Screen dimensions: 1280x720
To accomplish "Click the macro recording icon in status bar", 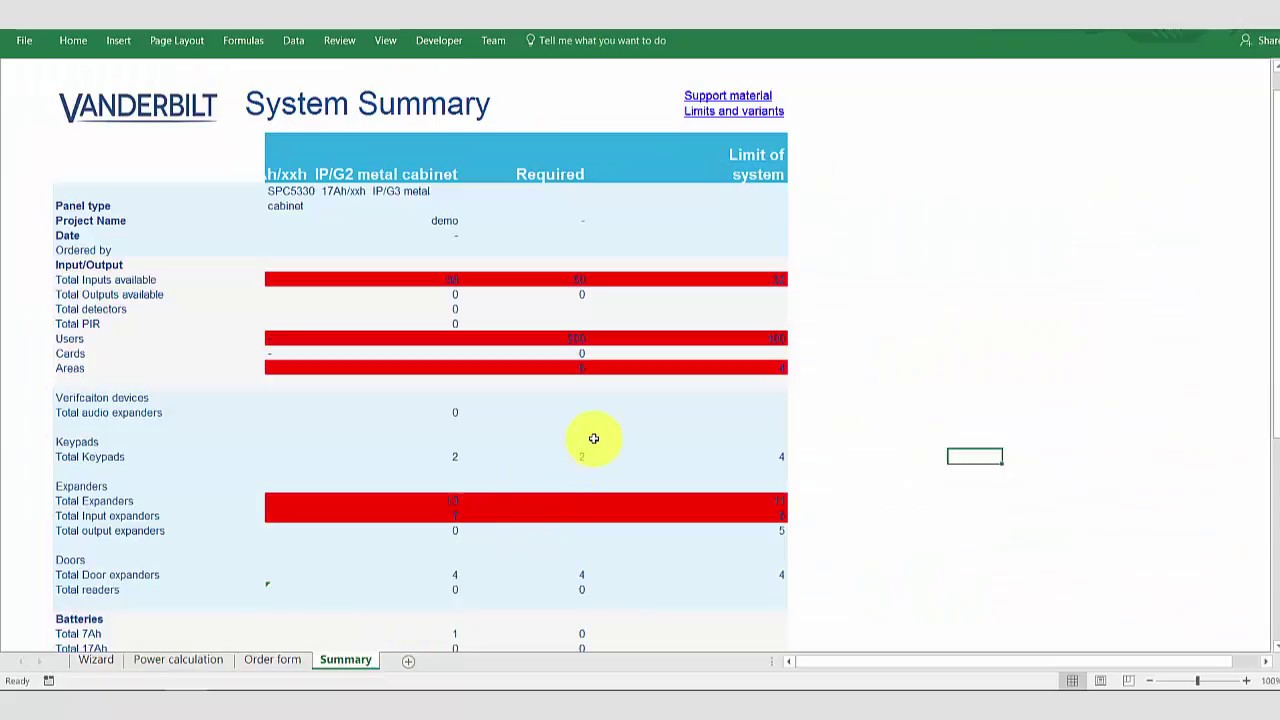I will 47,681.
